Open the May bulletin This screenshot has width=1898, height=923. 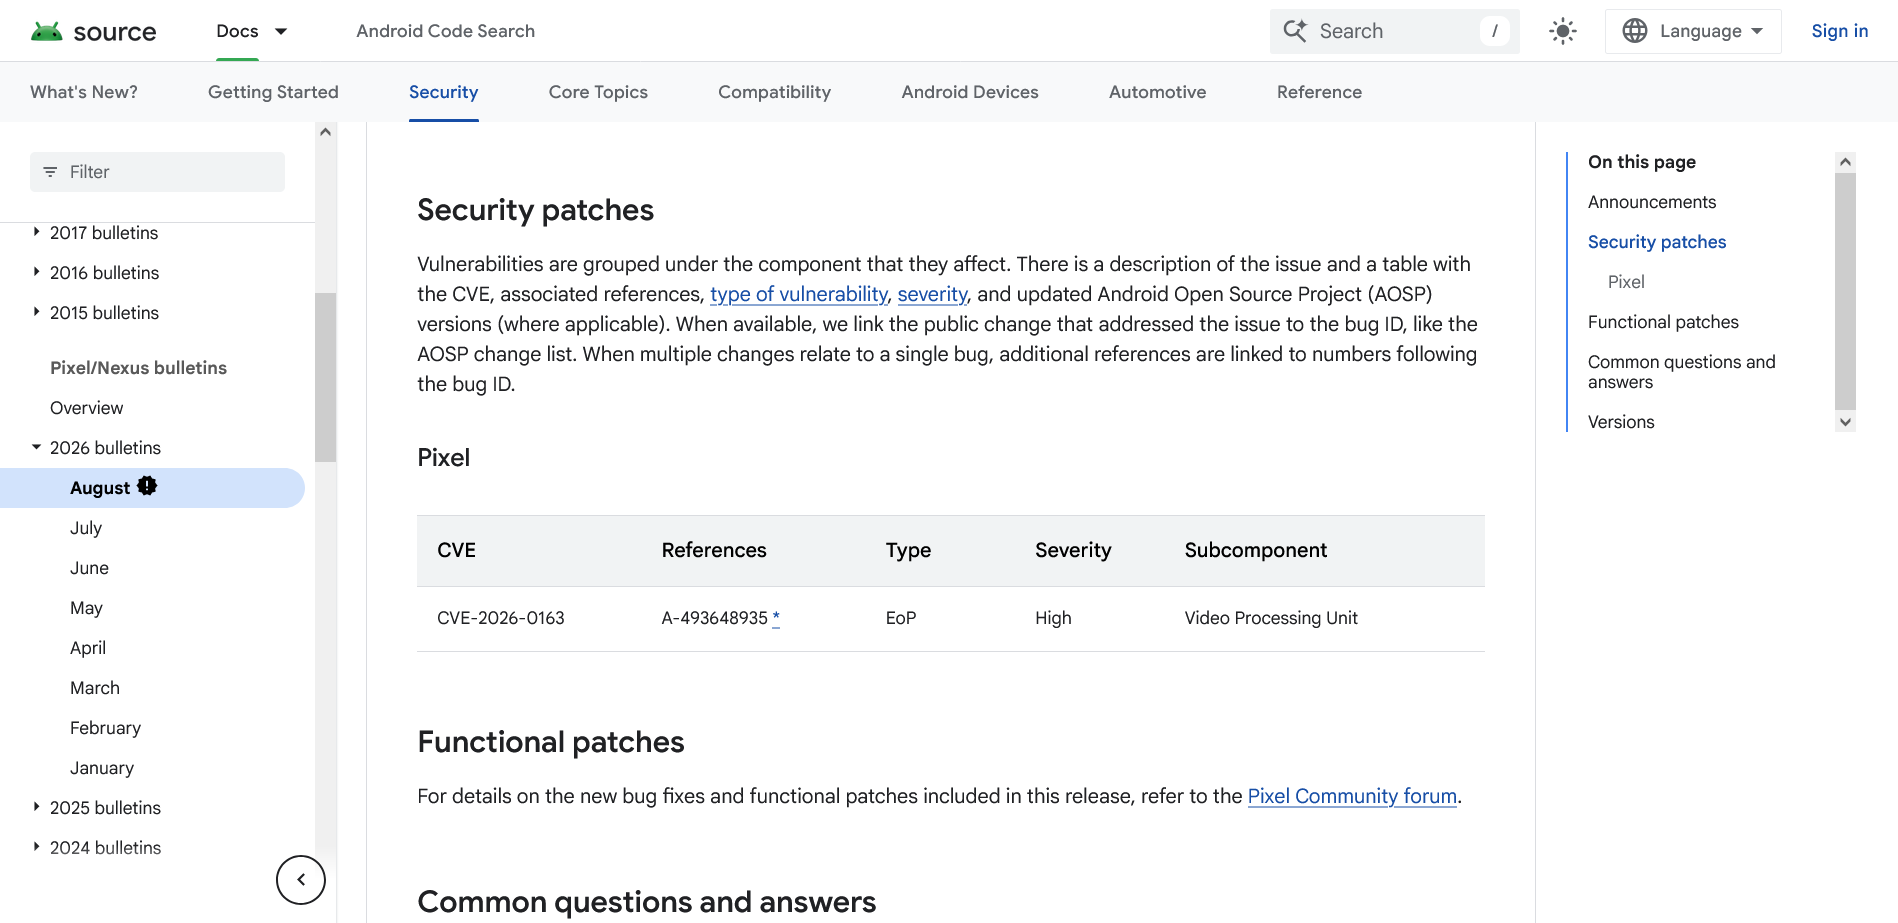point(86,608)
